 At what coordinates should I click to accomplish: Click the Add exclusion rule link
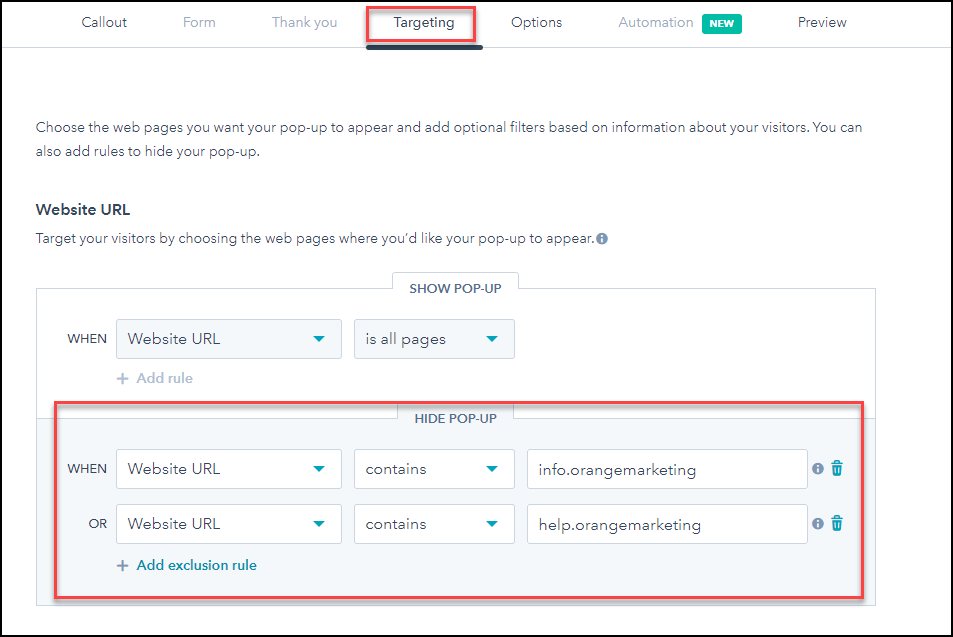[x=186, y=565]
